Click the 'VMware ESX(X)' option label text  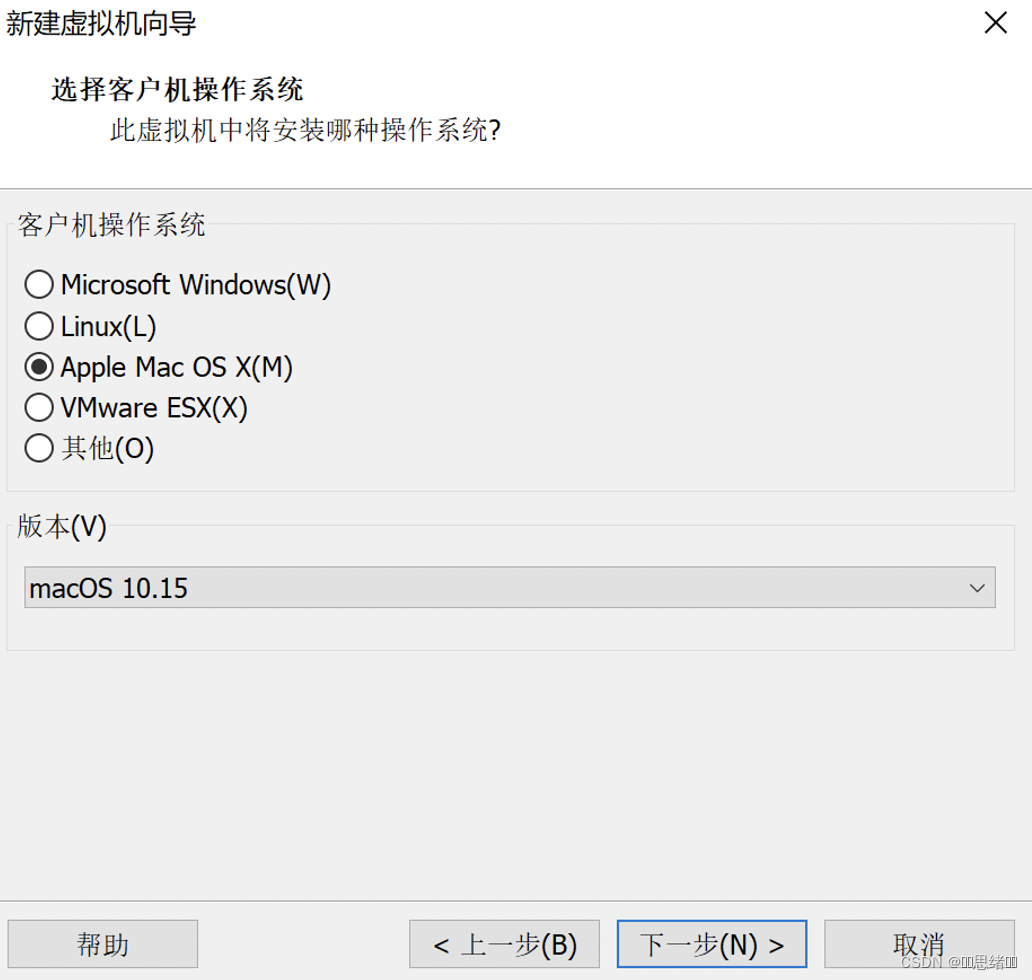(153, 408)
